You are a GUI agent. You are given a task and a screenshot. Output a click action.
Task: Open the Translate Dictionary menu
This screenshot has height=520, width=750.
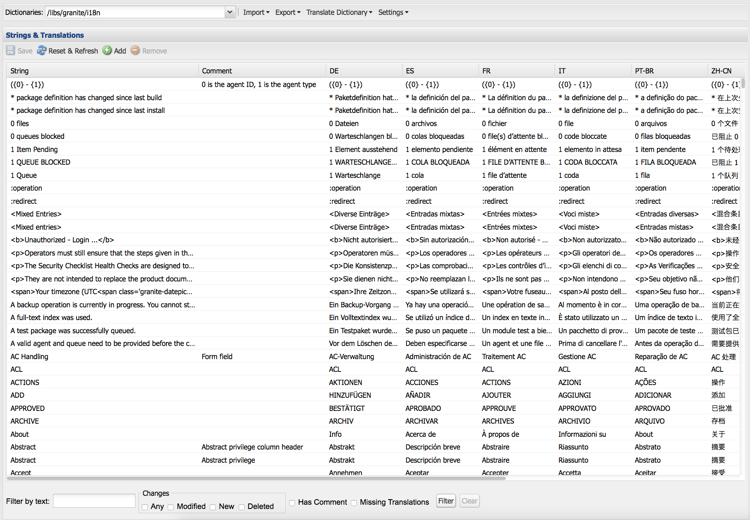339,13
